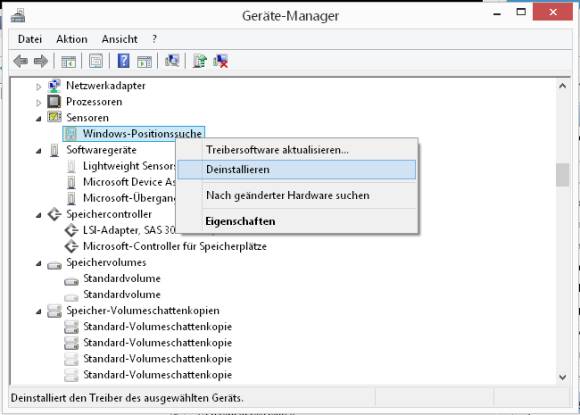
Task: Collapse the Speichercontroller category
Action: [38, 215]
